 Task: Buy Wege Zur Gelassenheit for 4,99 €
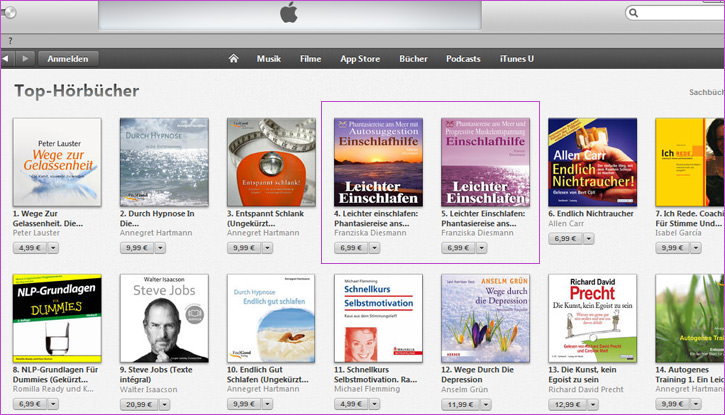(x=30, y=248)
